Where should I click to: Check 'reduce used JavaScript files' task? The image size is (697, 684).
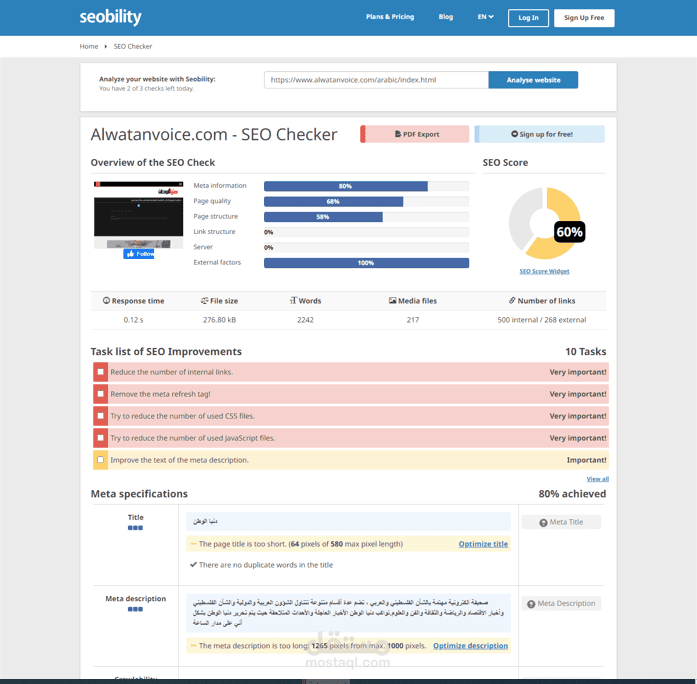click(100, 438)
